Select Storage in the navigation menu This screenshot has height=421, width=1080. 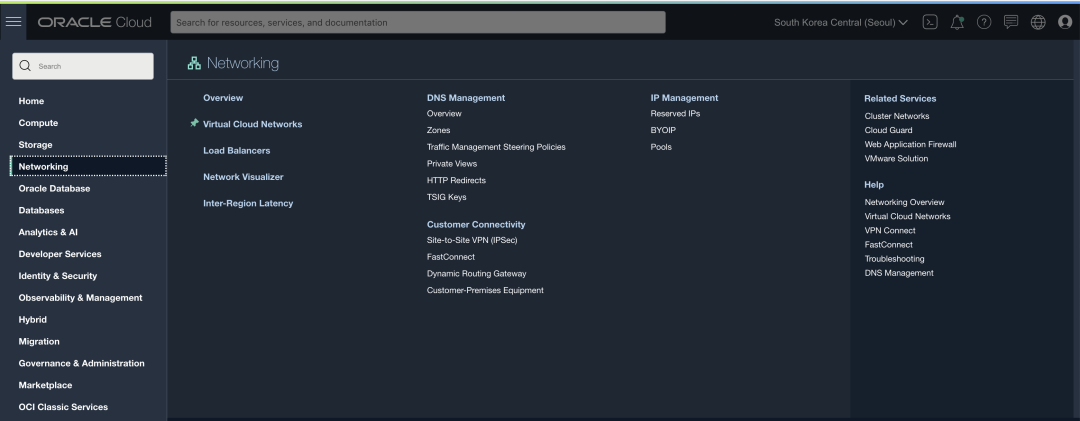point(35,145)
